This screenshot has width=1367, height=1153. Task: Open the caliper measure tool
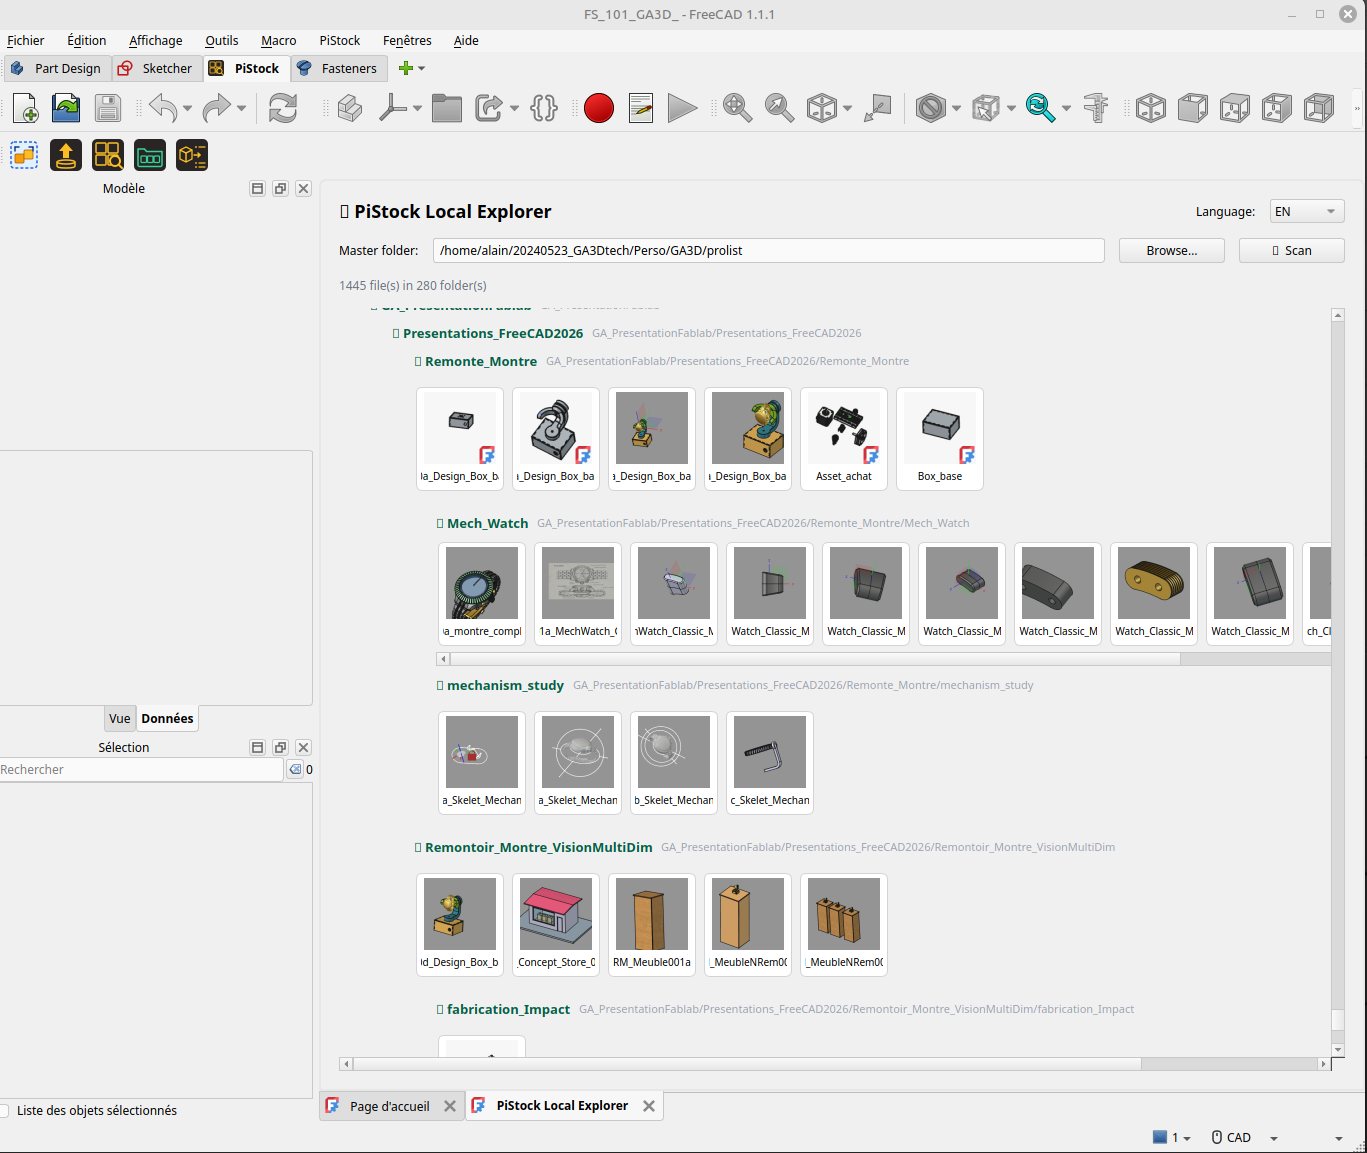tap(1096, 108)
